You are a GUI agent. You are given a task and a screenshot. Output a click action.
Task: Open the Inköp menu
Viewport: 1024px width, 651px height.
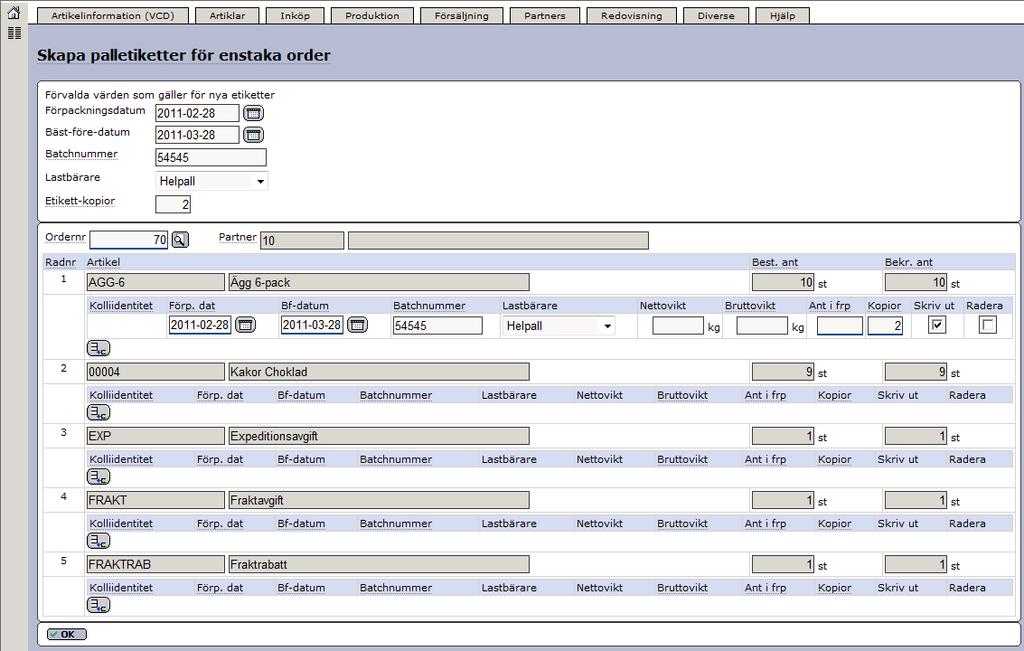pyautogui.click(x=295, y=16)
